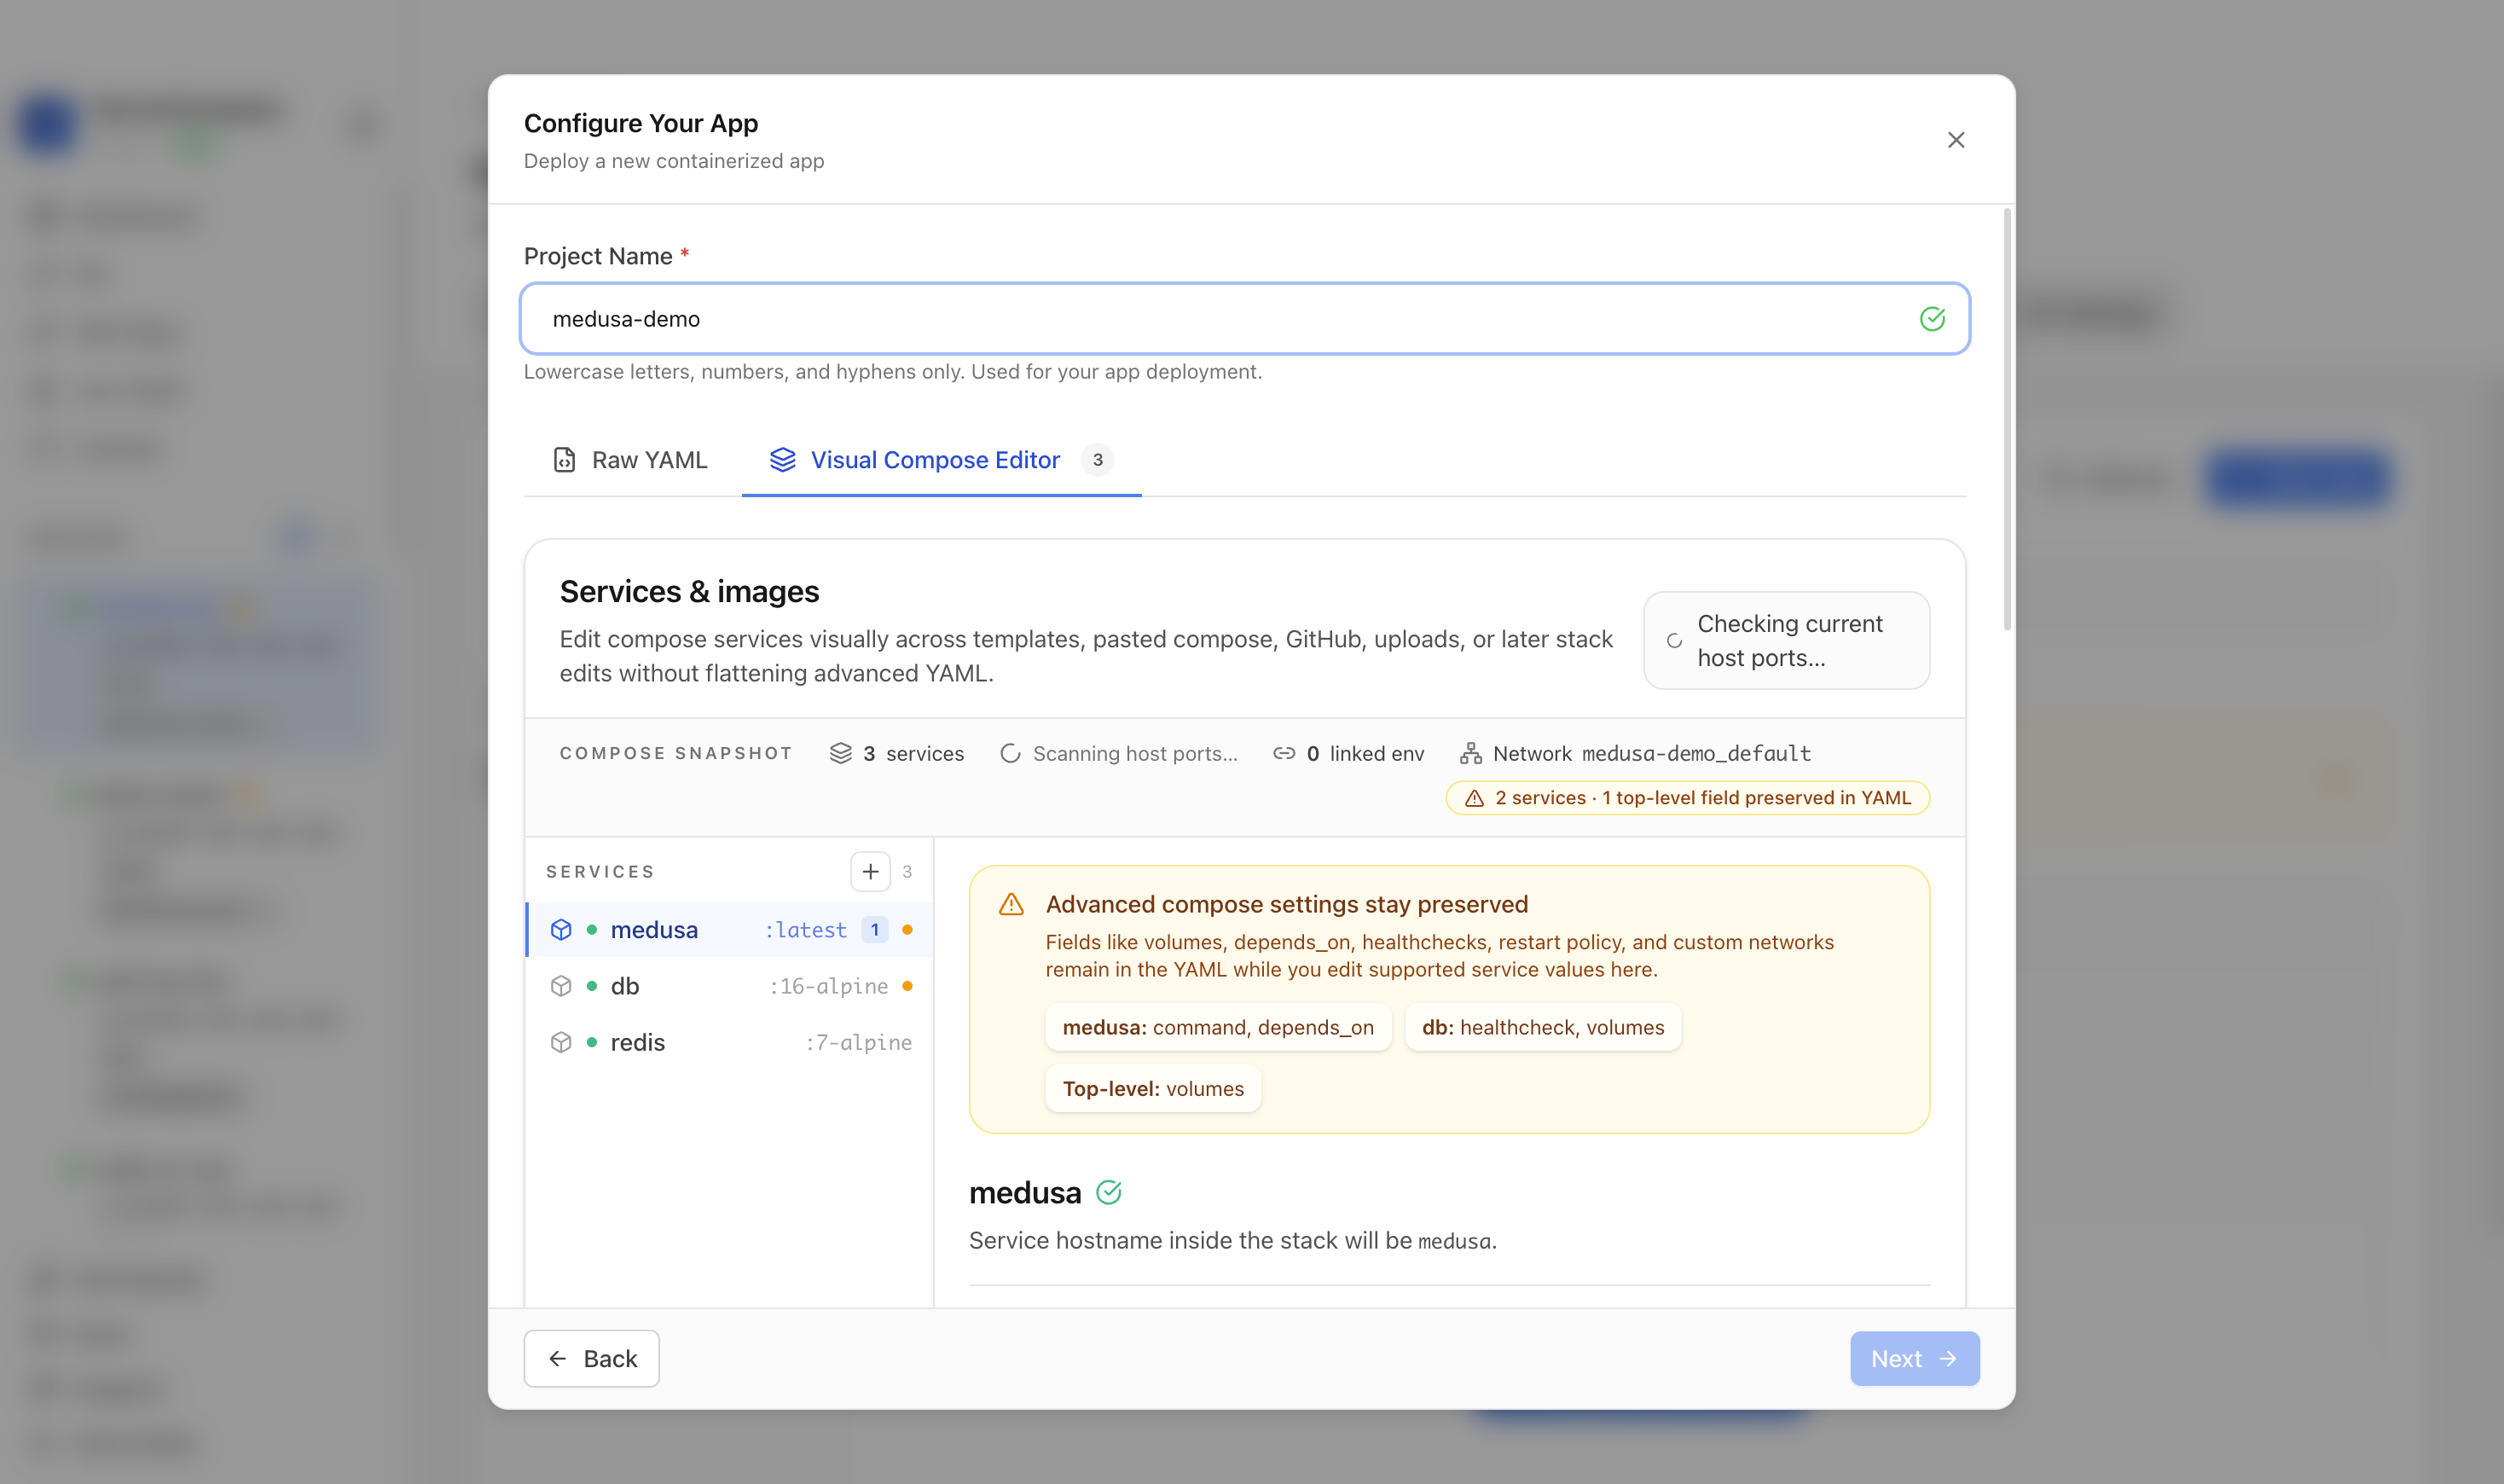
Task: Click the cube icon next to db
Action: click(x=561, y=986)
